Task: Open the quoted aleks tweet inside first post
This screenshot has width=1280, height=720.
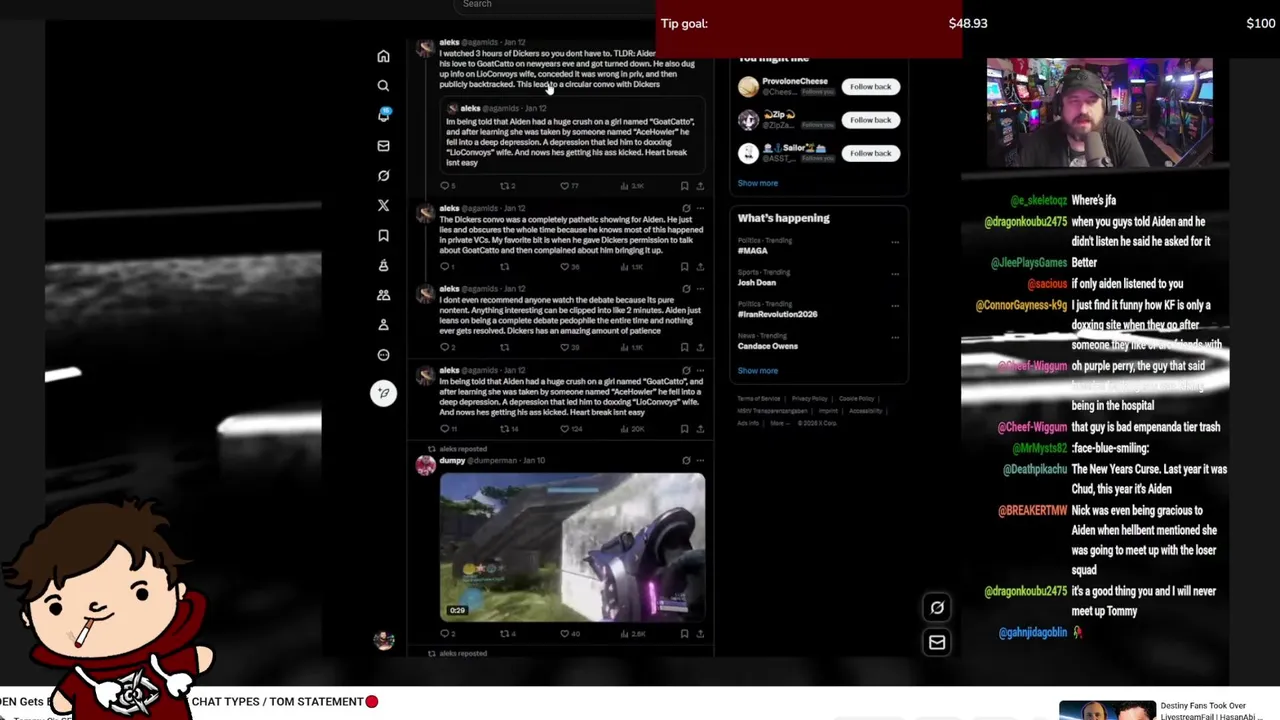Action: 571,135
